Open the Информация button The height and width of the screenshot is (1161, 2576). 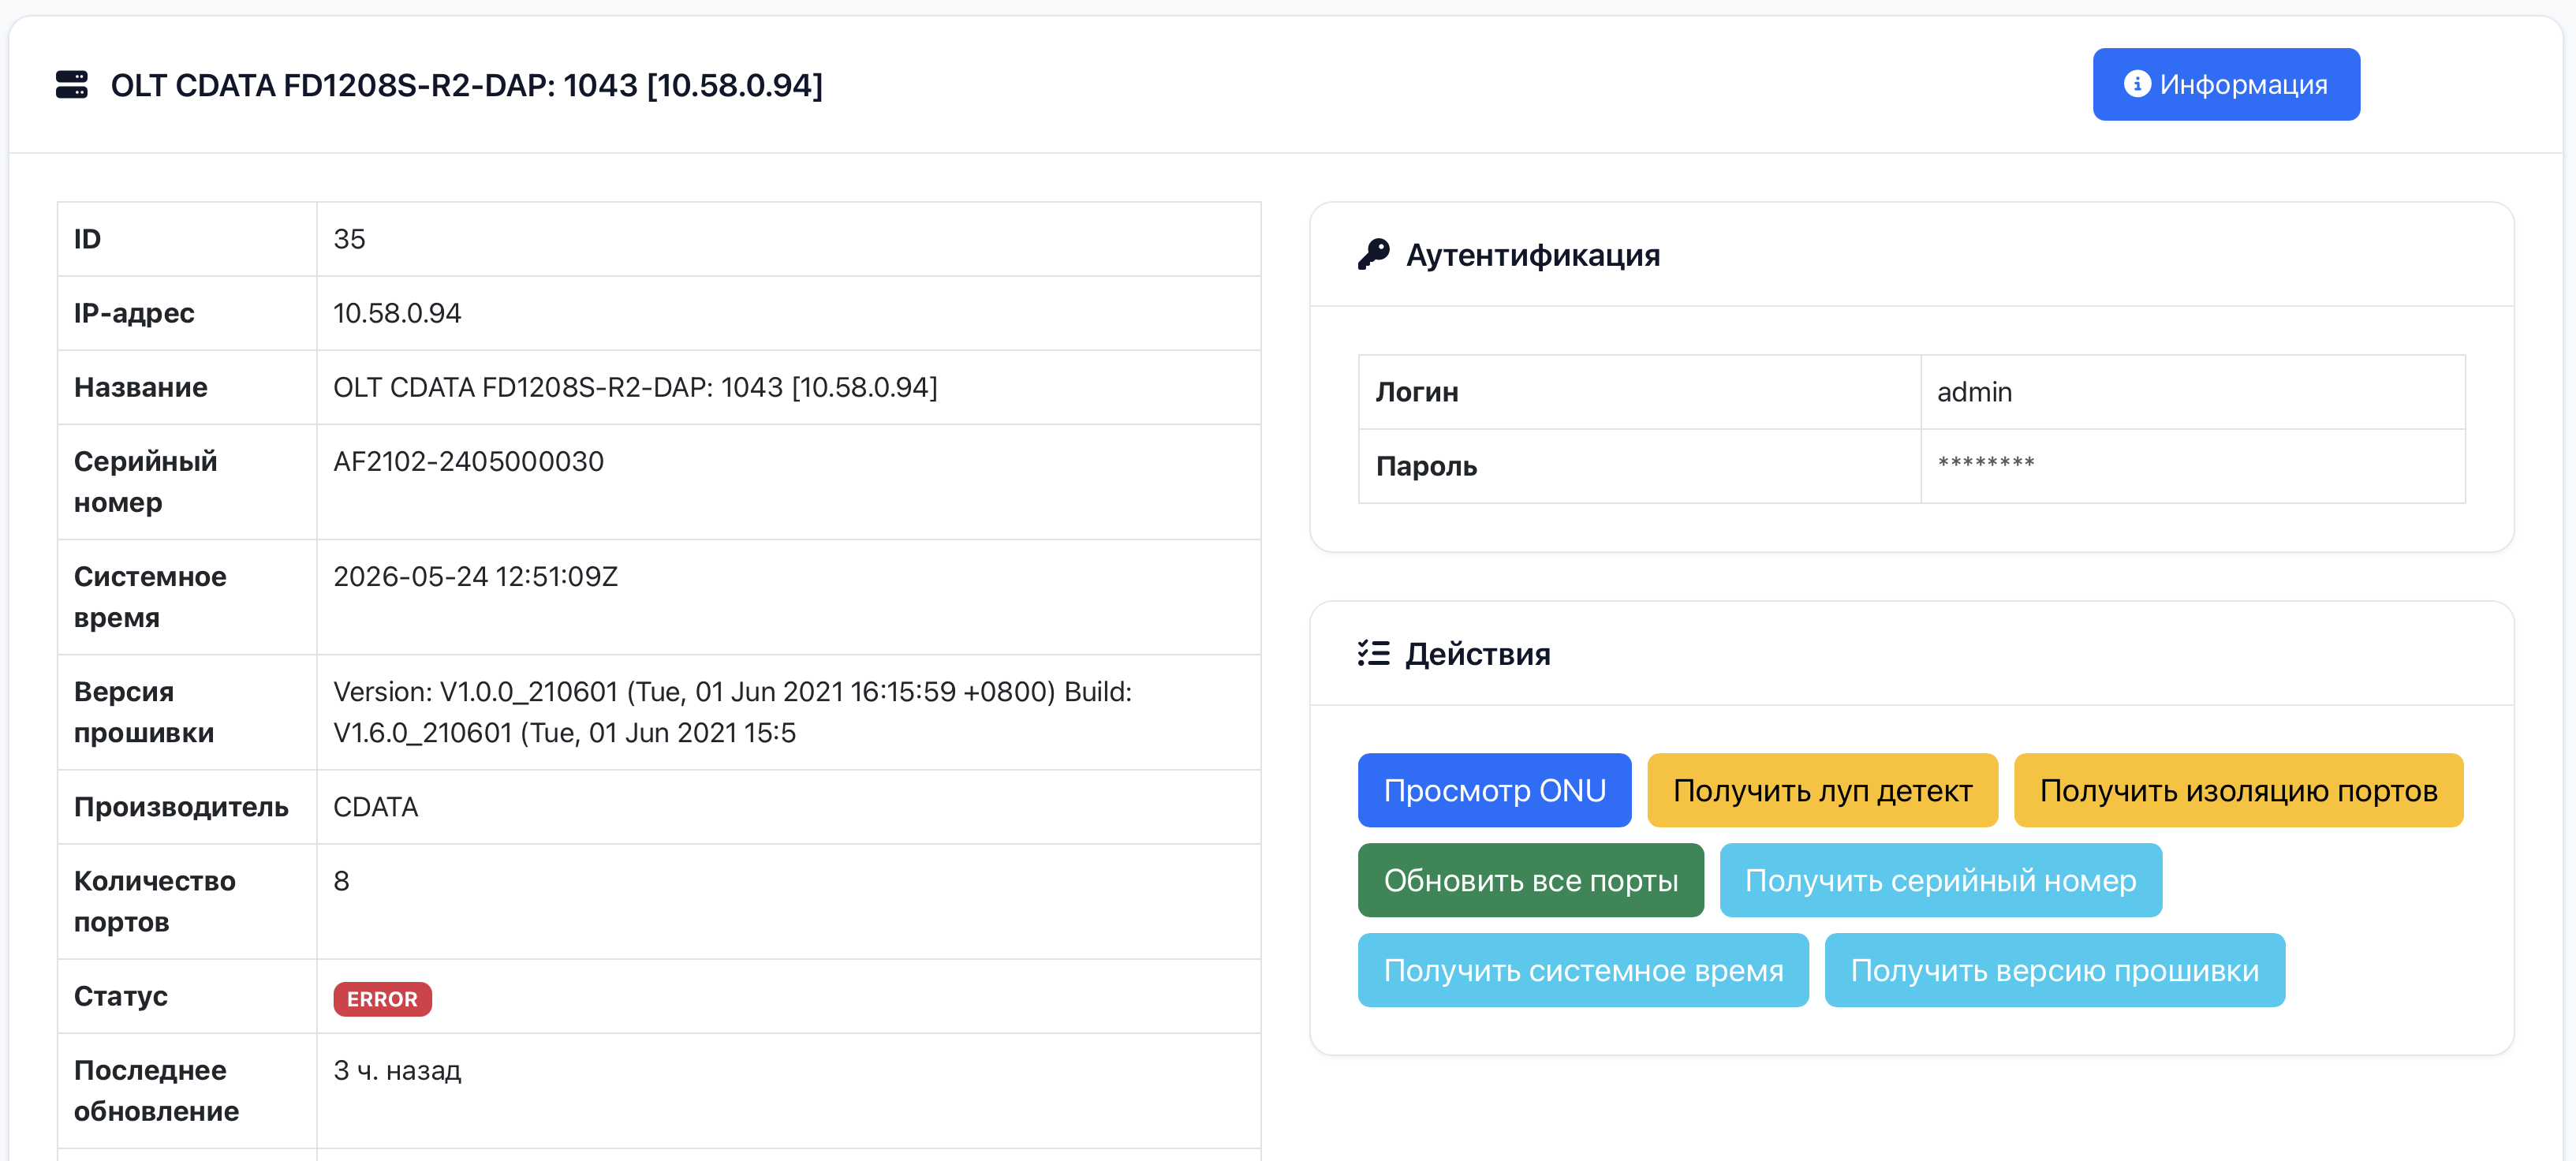pos(2226,84)
